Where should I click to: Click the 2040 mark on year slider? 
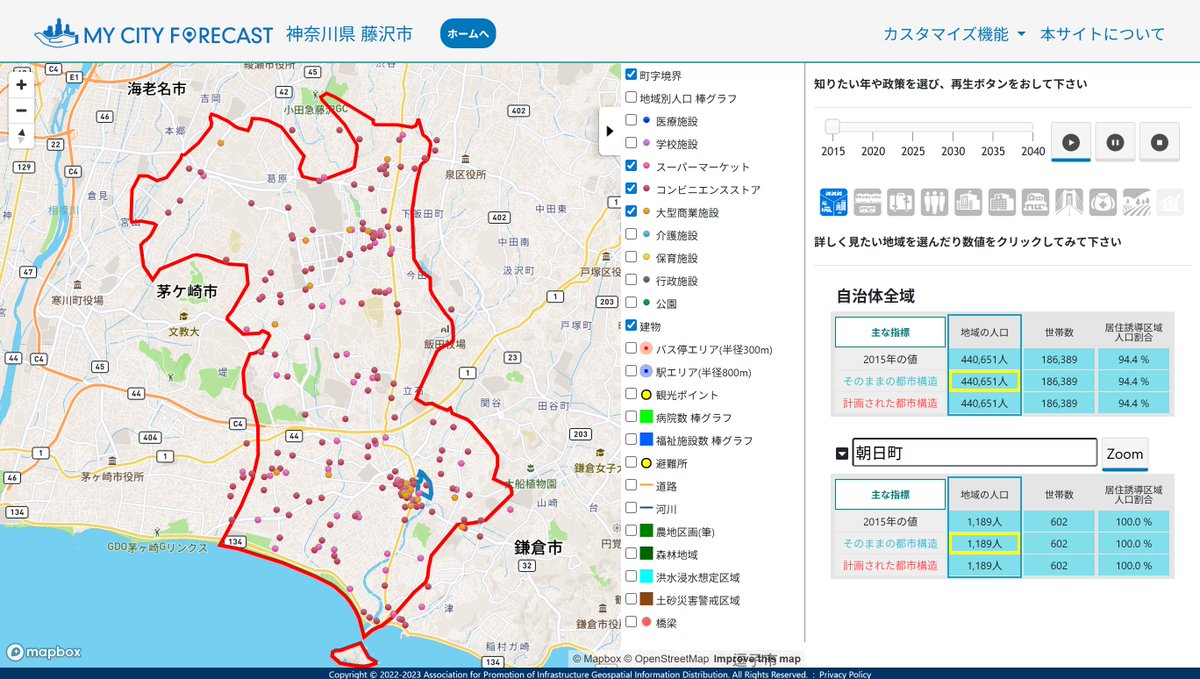coord(1033,151)
